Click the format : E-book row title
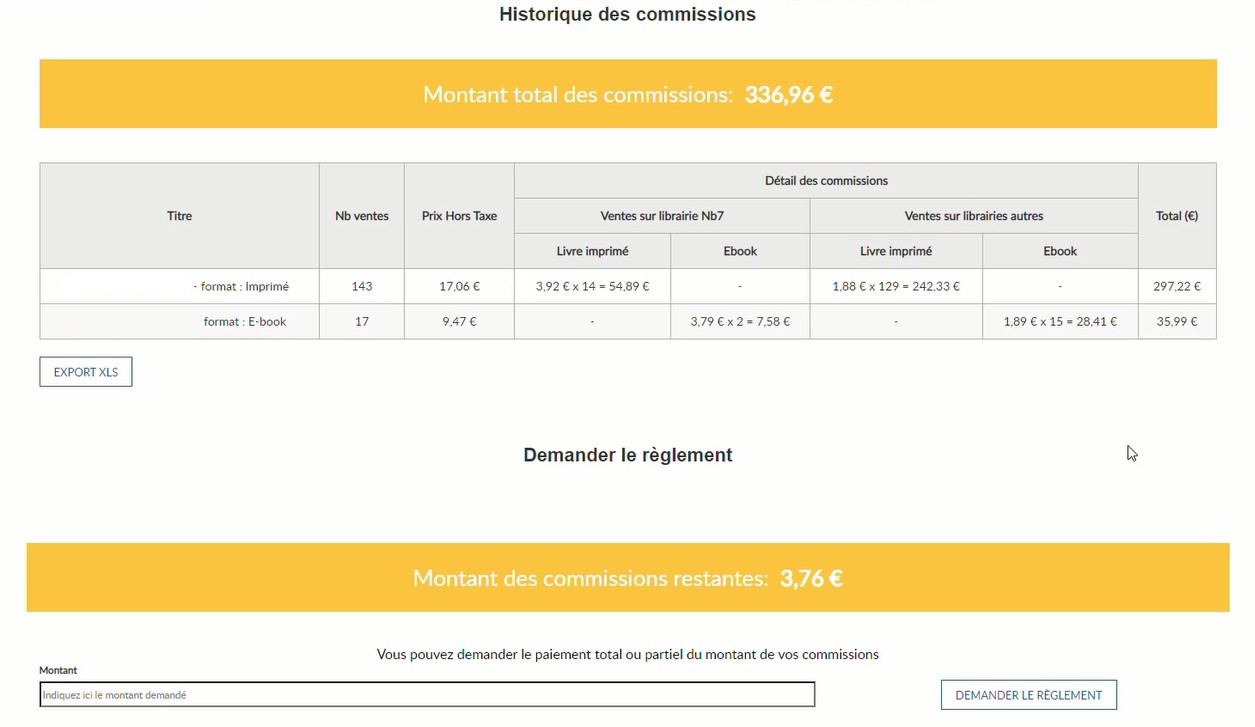This screenshot has width=1255, height=727. [x=245, y=322]
